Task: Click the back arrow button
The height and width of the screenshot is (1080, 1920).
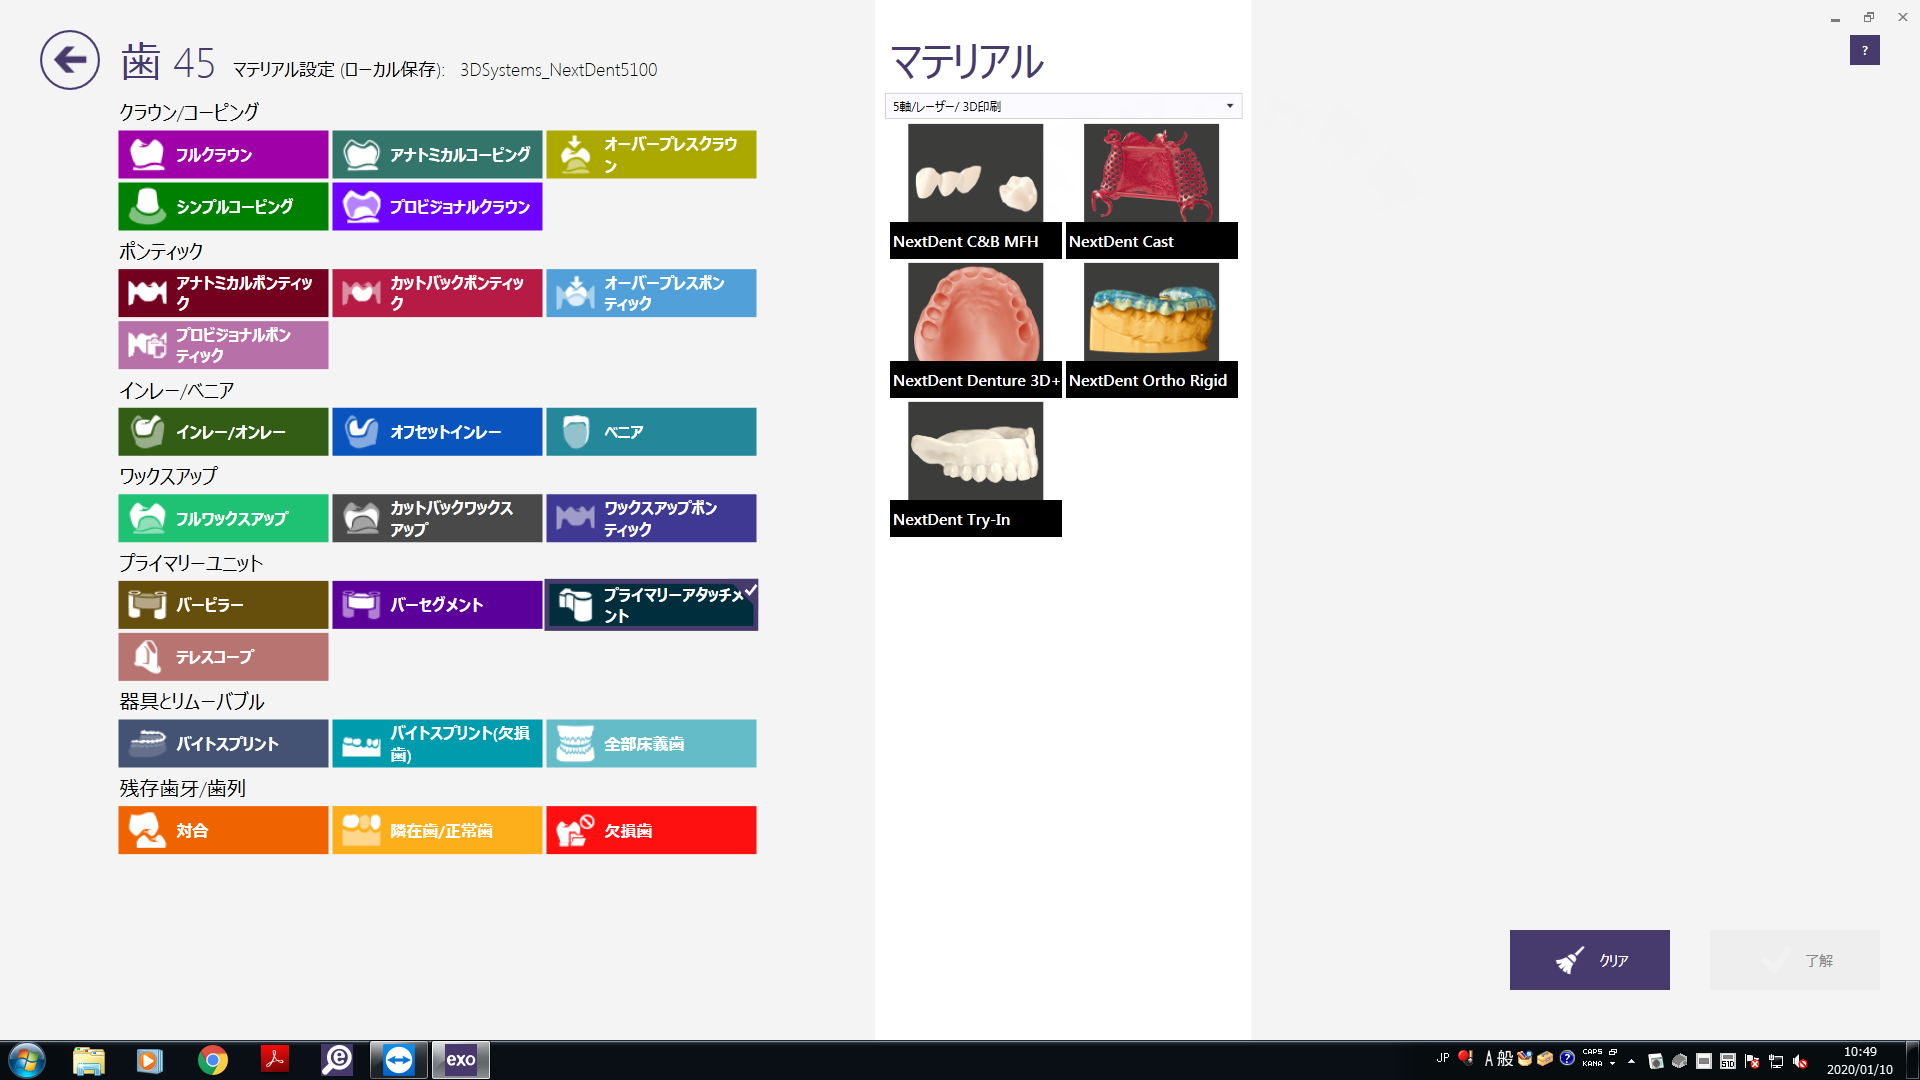Action: 70,60
